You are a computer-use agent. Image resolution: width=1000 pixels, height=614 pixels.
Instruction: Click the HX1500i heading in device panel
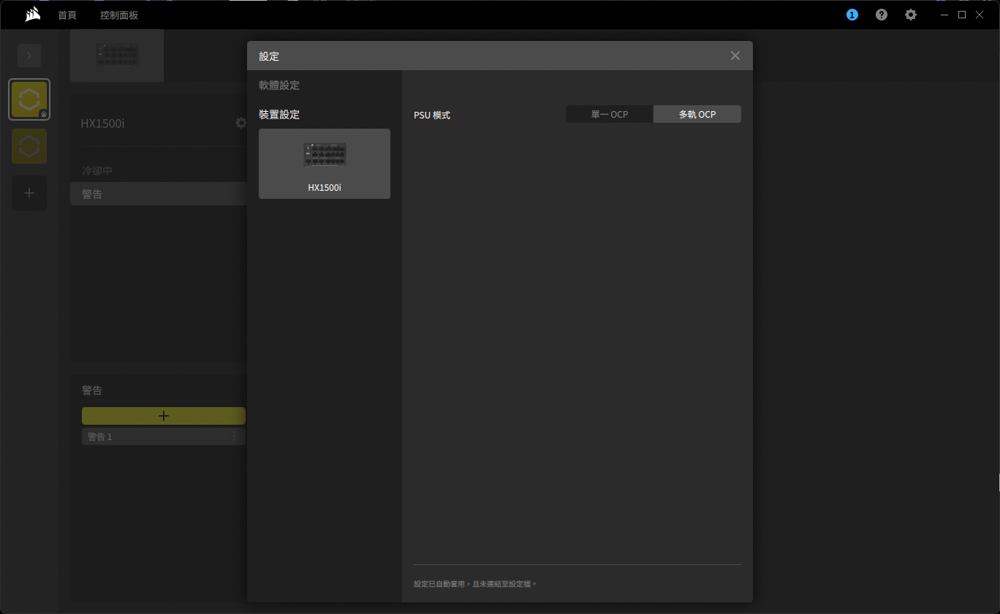(103, 124)
